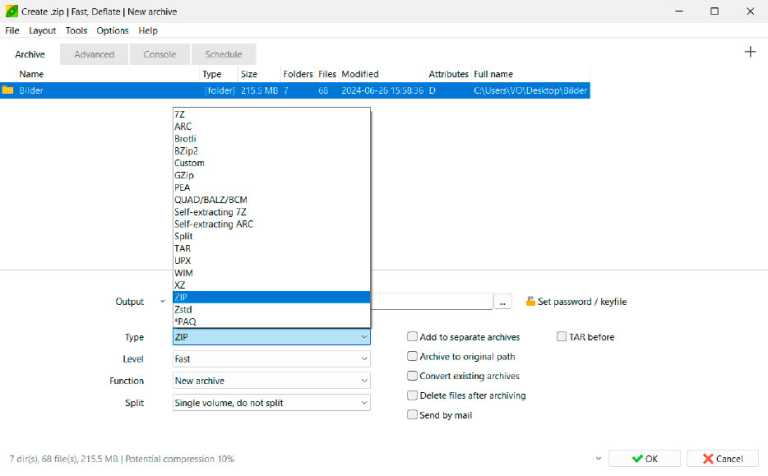Enable Add to separate archives
Screen dimensions: 768x476
pos(412,337)
